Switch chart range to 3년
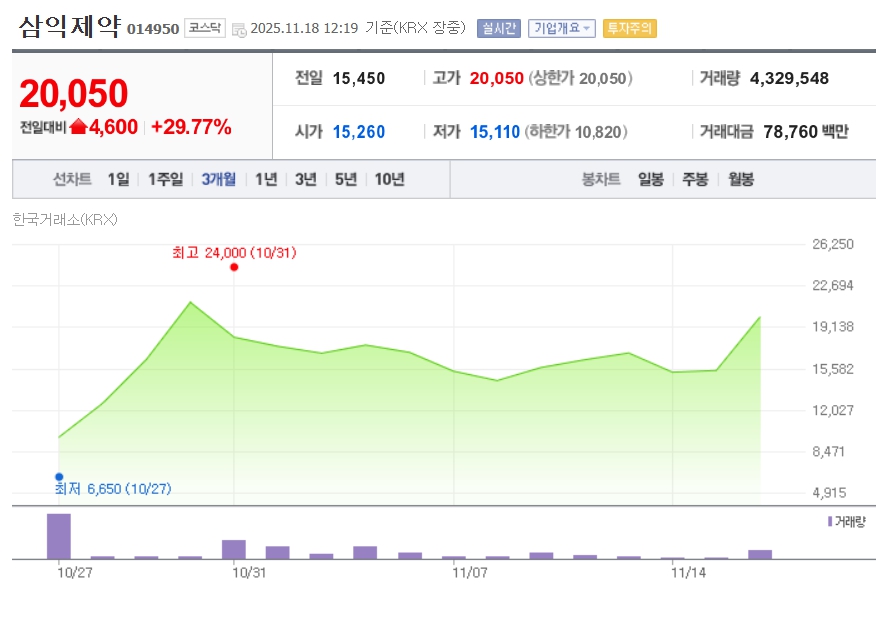Image resolution: width=876 pixels, height=639 pixels. [306, 179]
